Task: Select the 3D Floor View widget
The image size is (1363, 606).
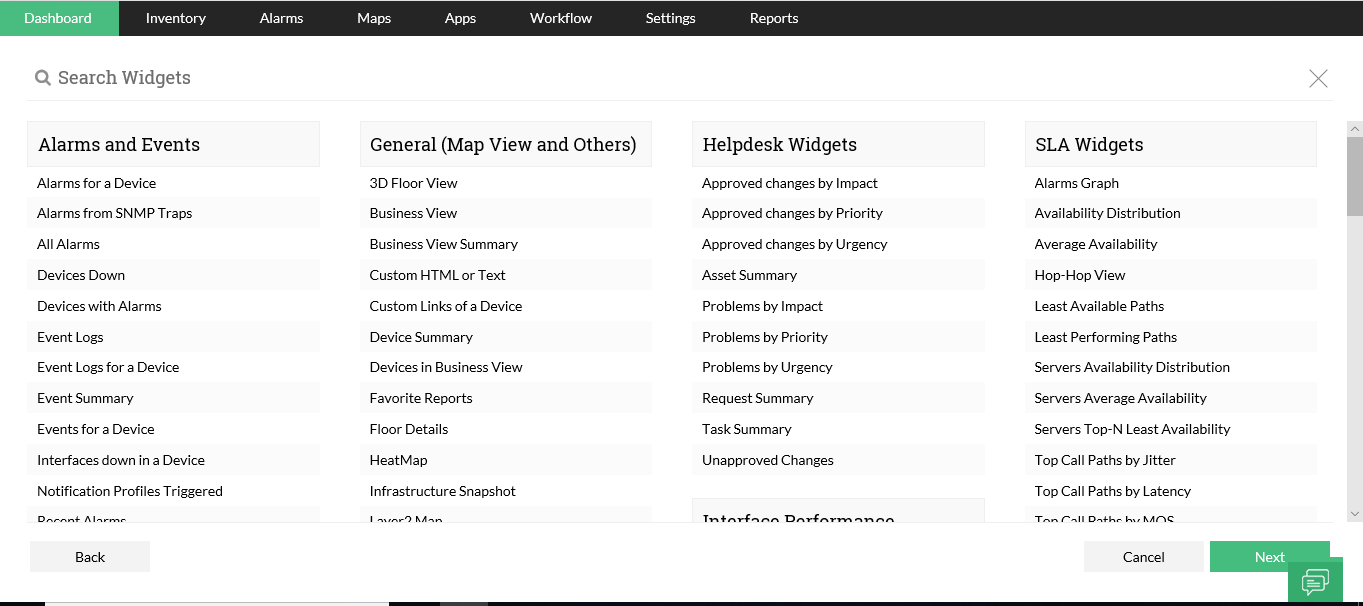Action: pos(413,183)
